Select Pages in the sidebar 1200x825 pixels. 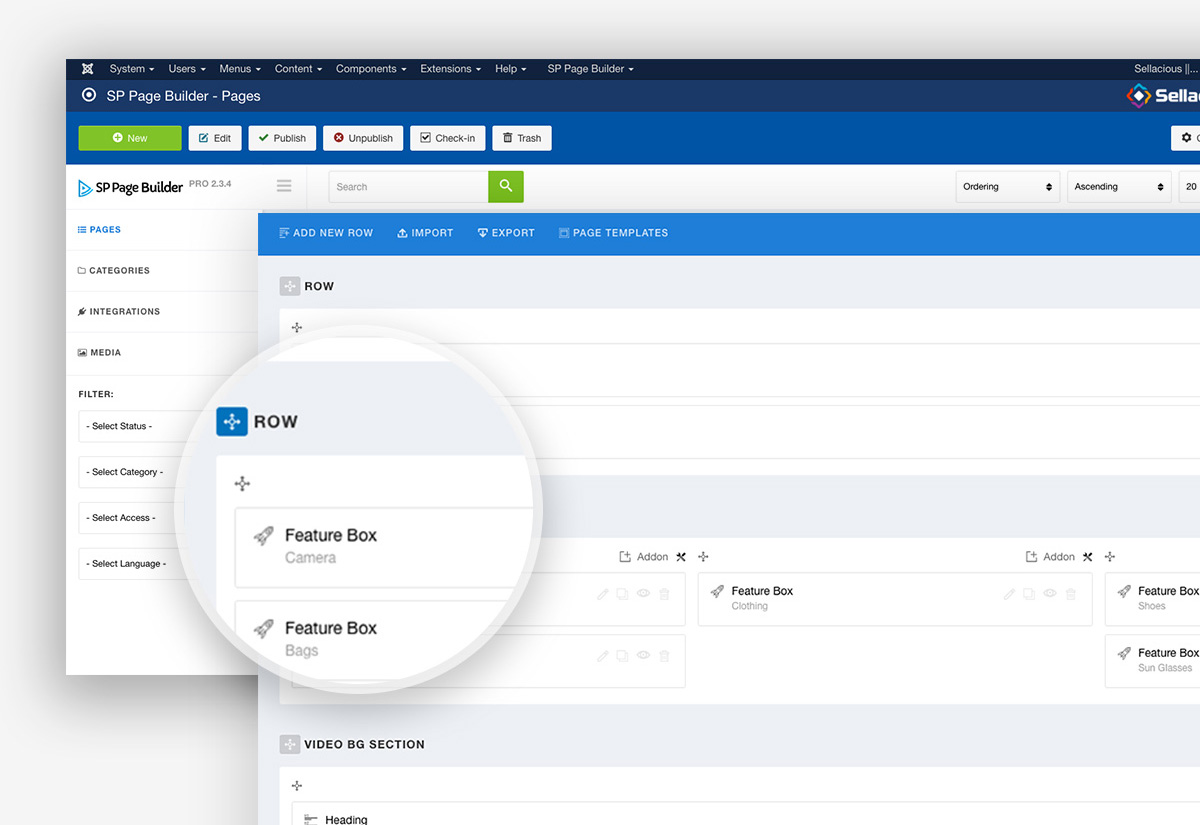pos(99,230)
